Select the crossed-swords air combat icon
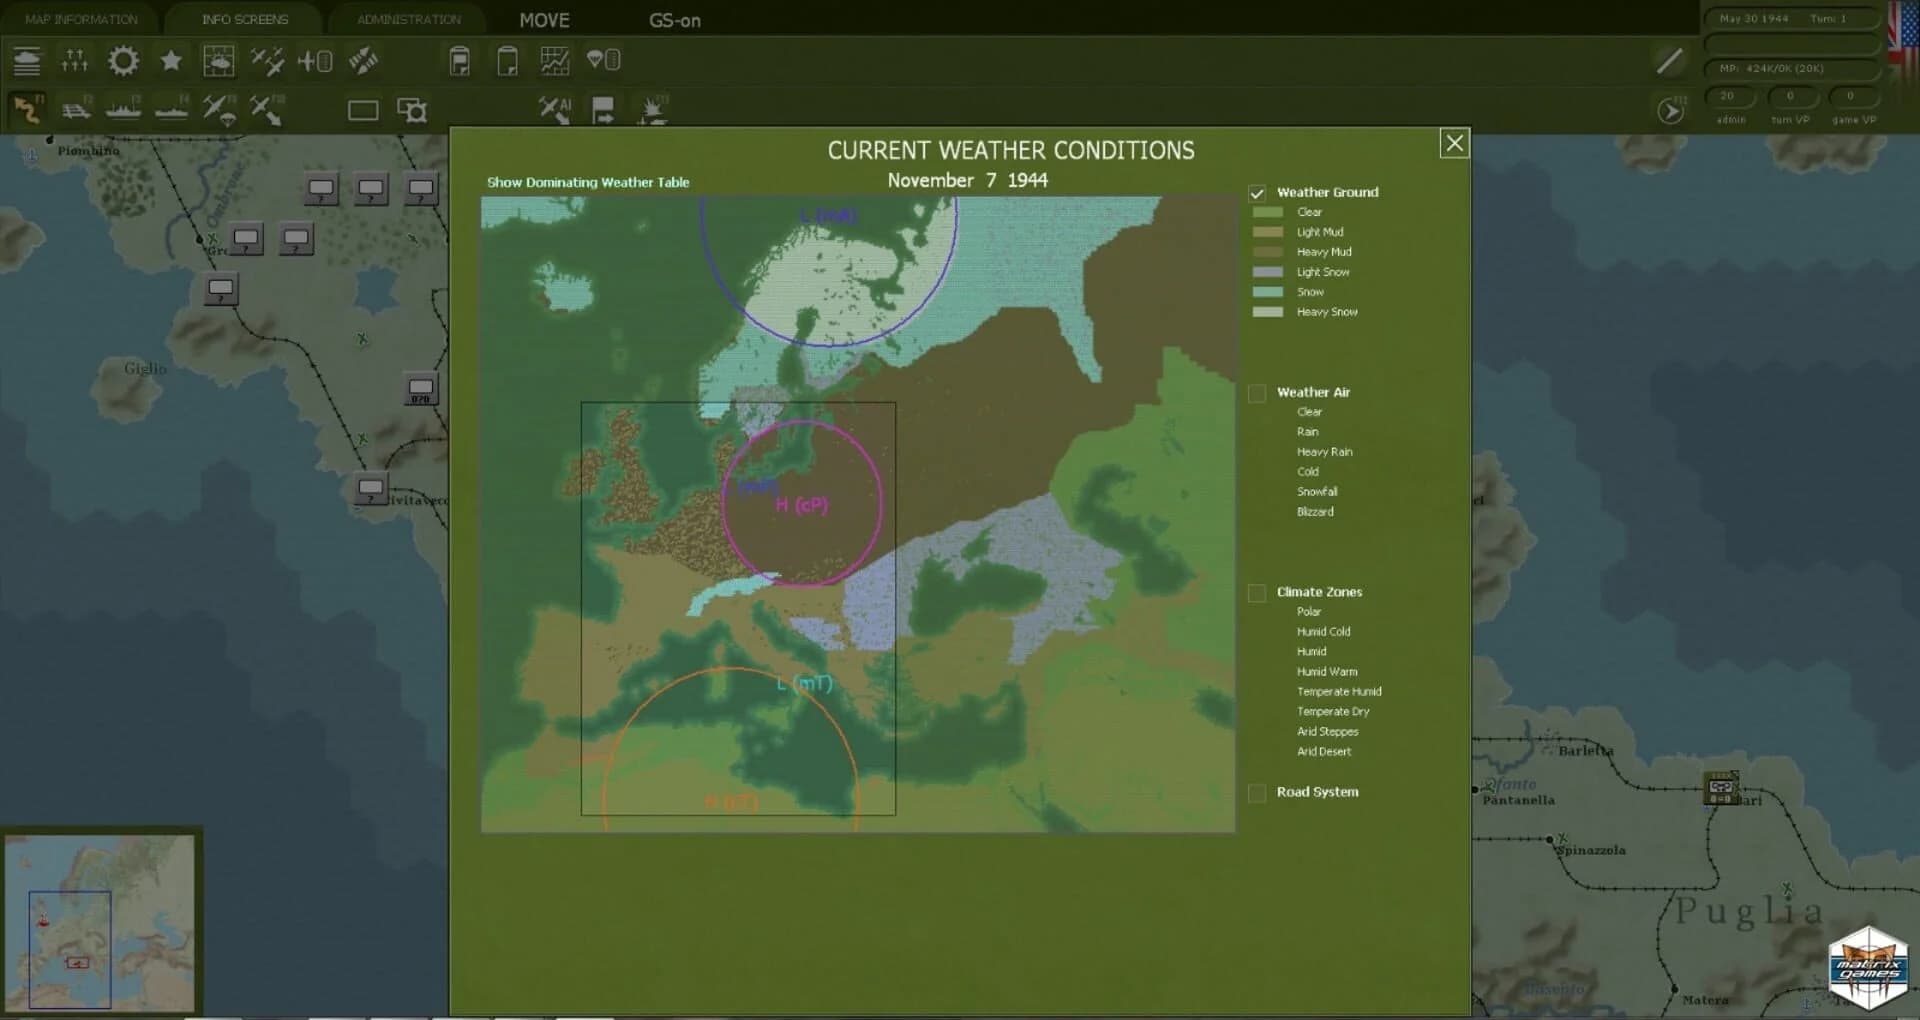 [267, 61]
